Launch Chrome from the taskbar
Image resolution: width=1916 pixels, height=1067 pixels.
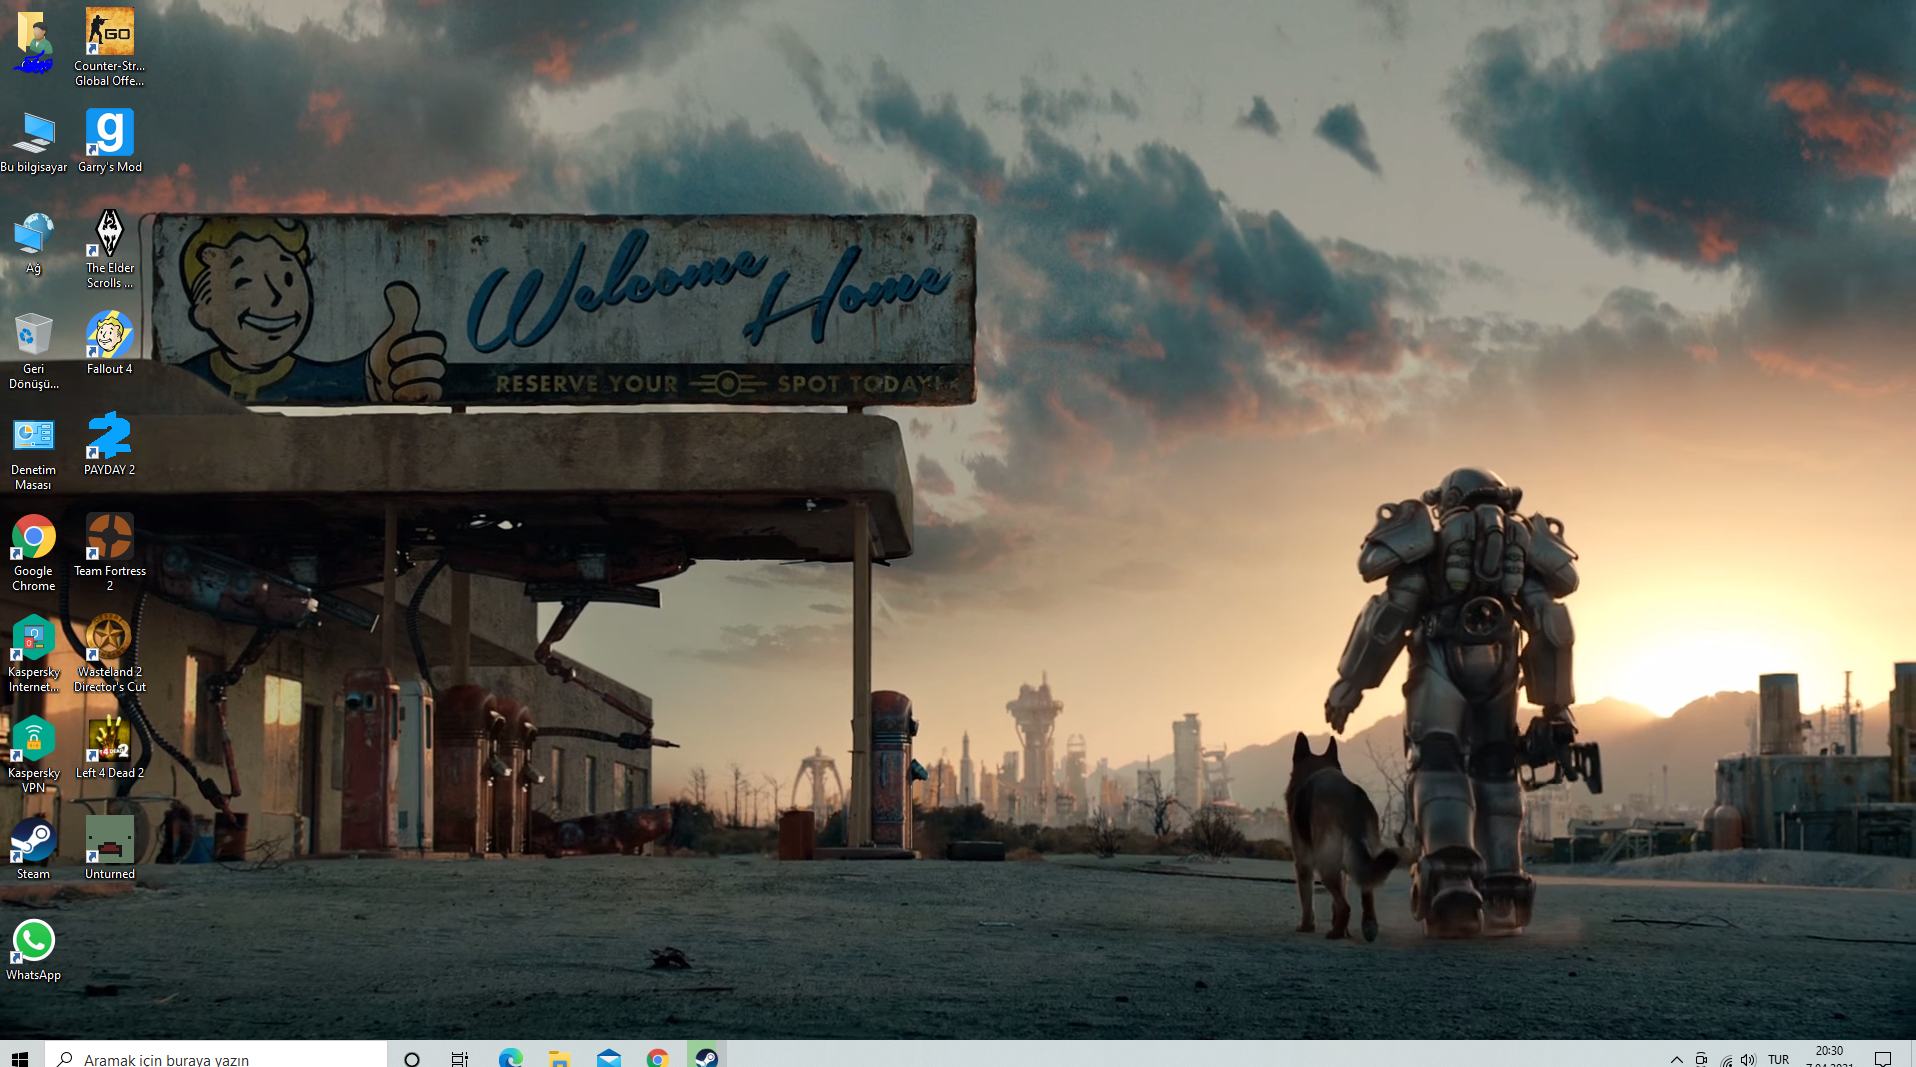click(657, 1058)
